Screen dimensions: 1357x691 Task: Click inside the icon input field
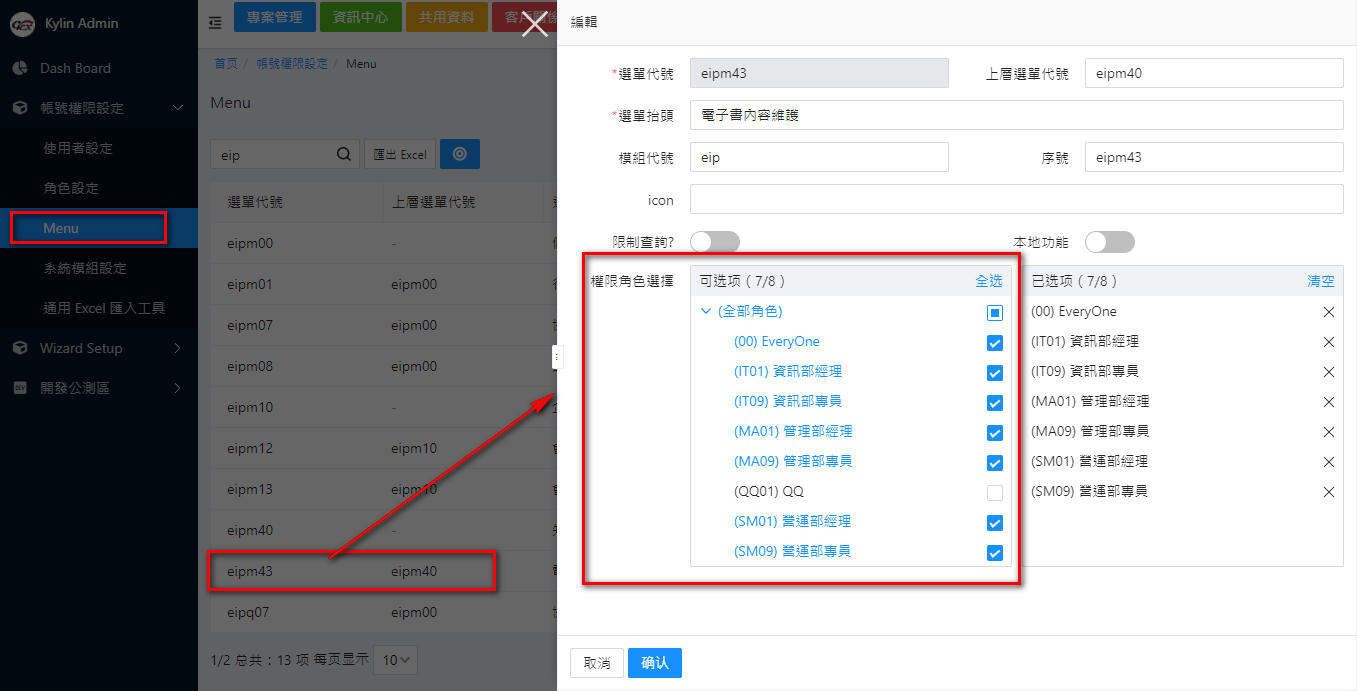(x=1016, y=200)
